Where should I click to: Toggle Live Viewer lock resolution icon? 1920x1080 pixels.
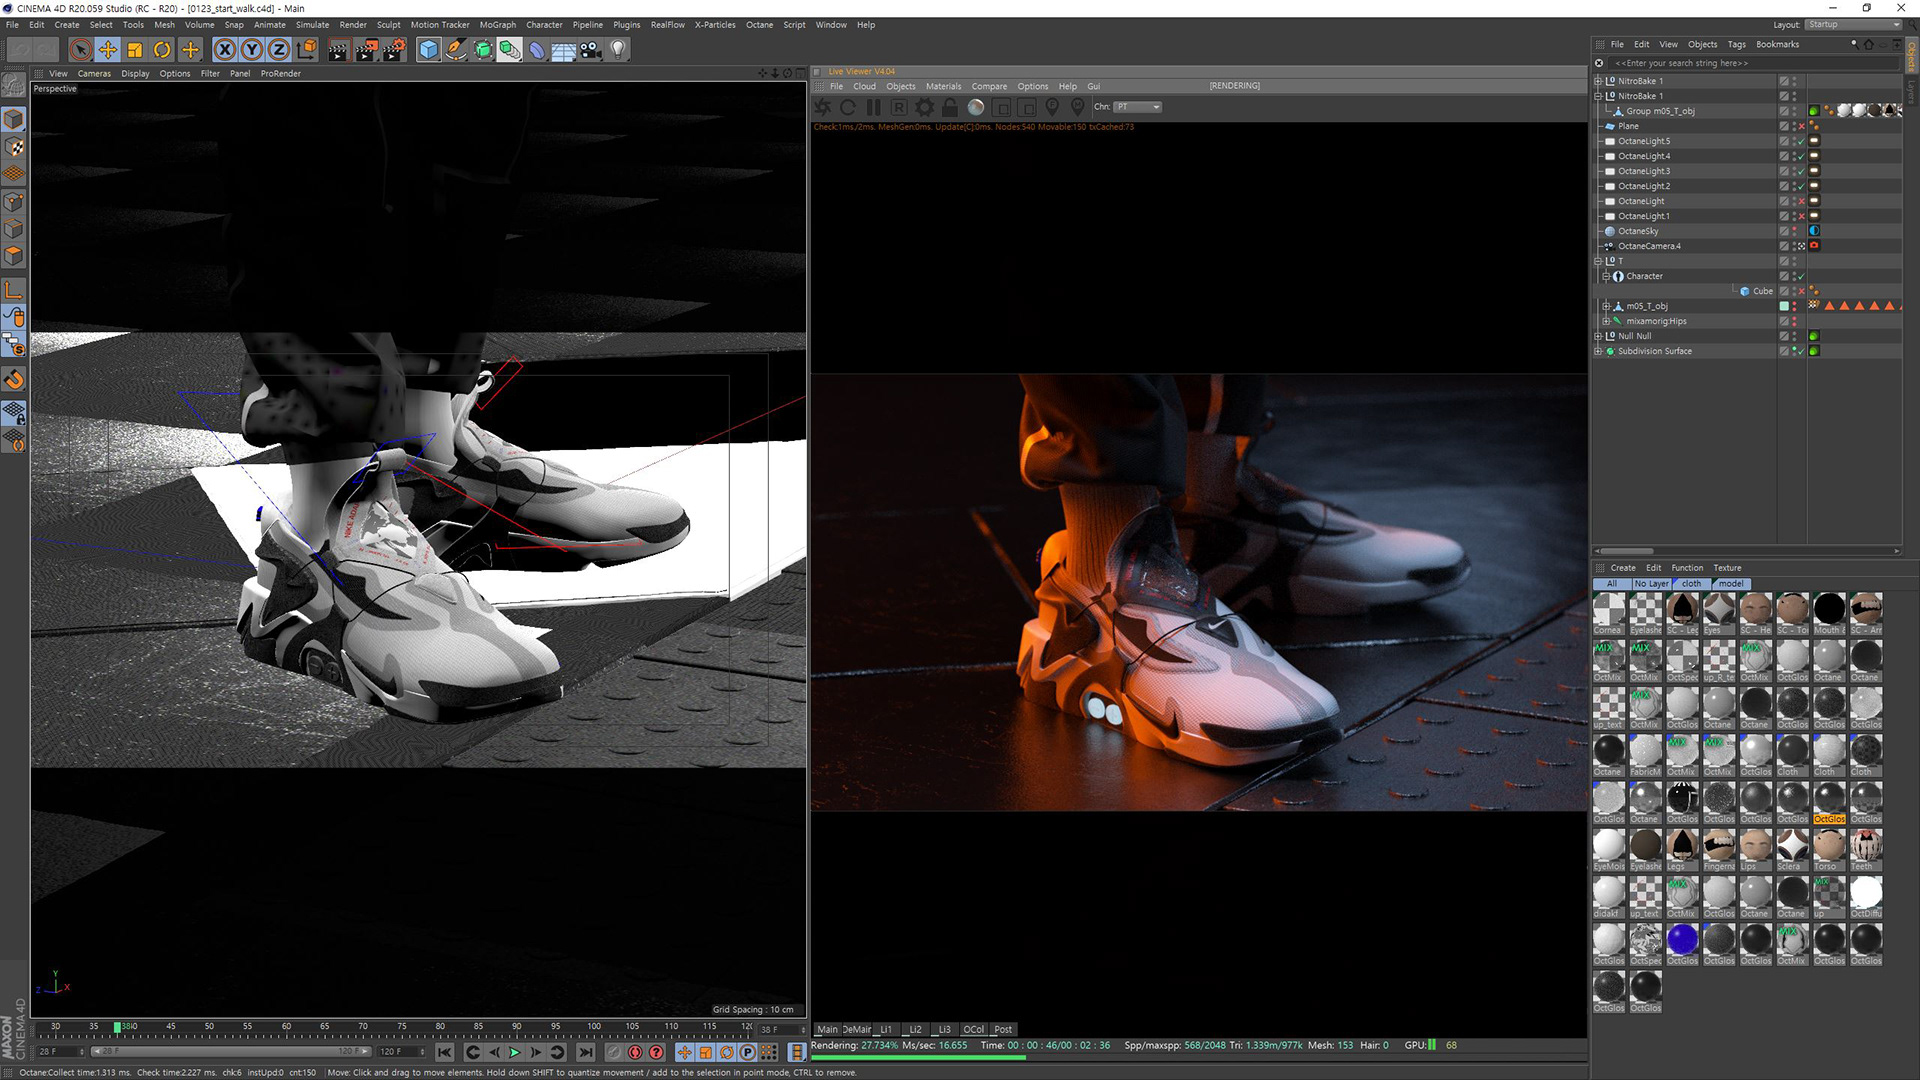click(950, 107)
